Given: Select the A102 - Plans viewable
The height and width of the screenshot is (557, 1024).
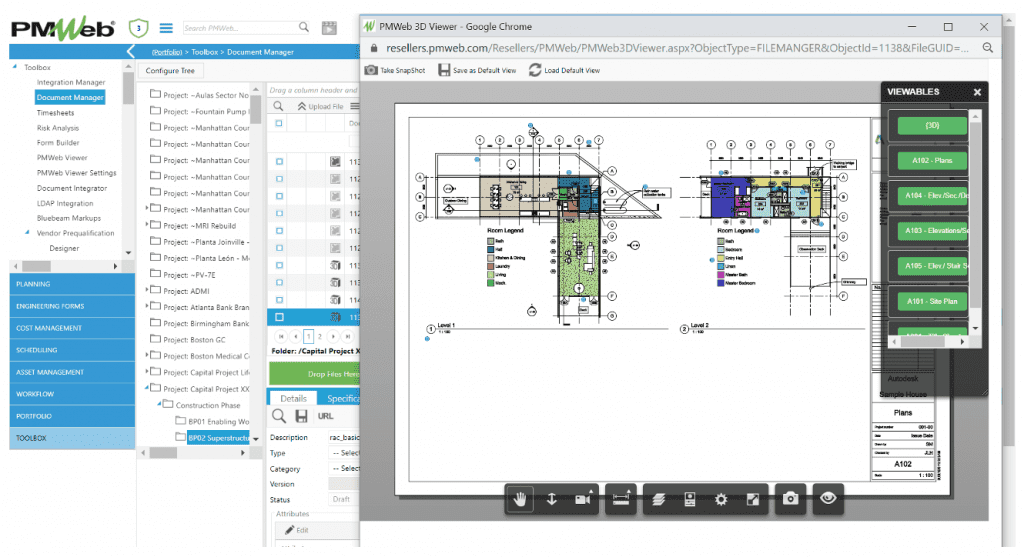Looking at the screenshot, I should click(932, 161).
